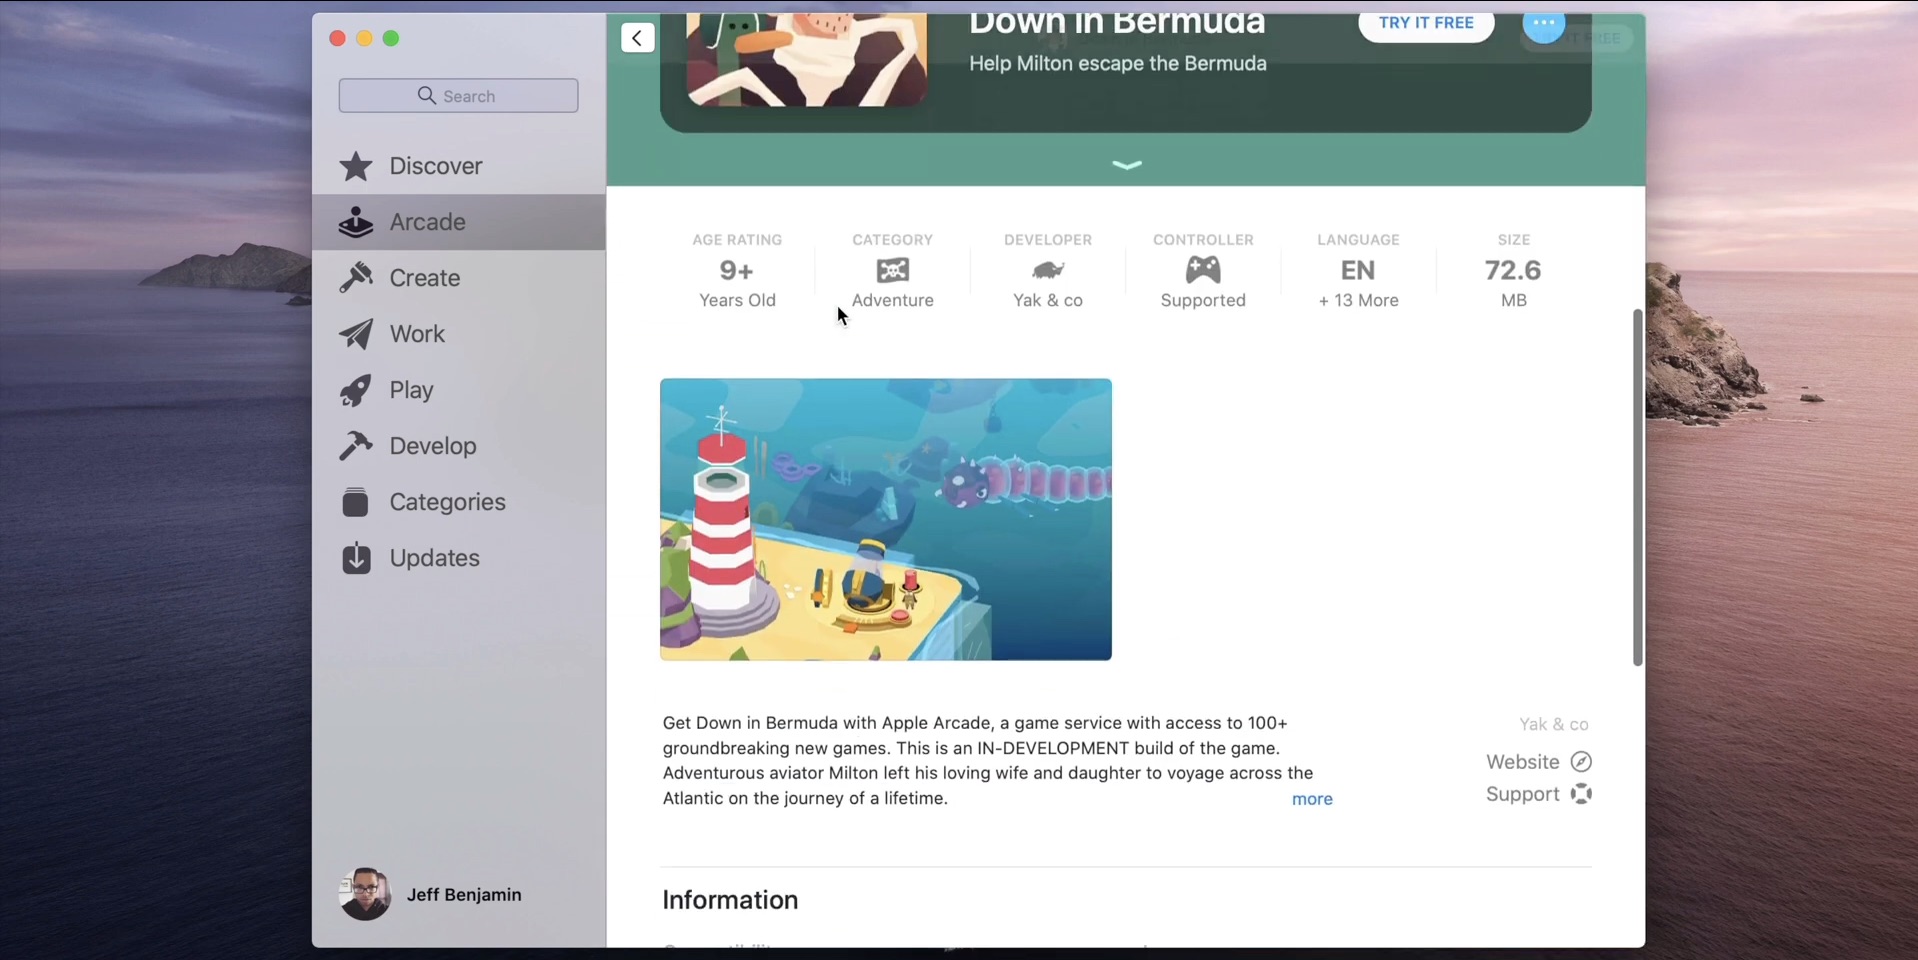Click the gray 'Yak & co' label above Website
The height and width of the screenshot is (960, 1918).
click(x=1554, y=725)
